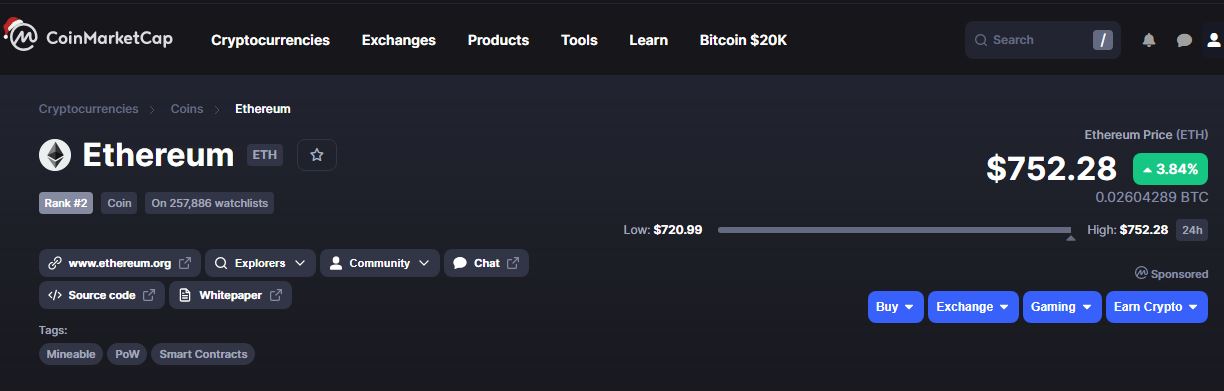Open the Products menu

tap(498, 40)
